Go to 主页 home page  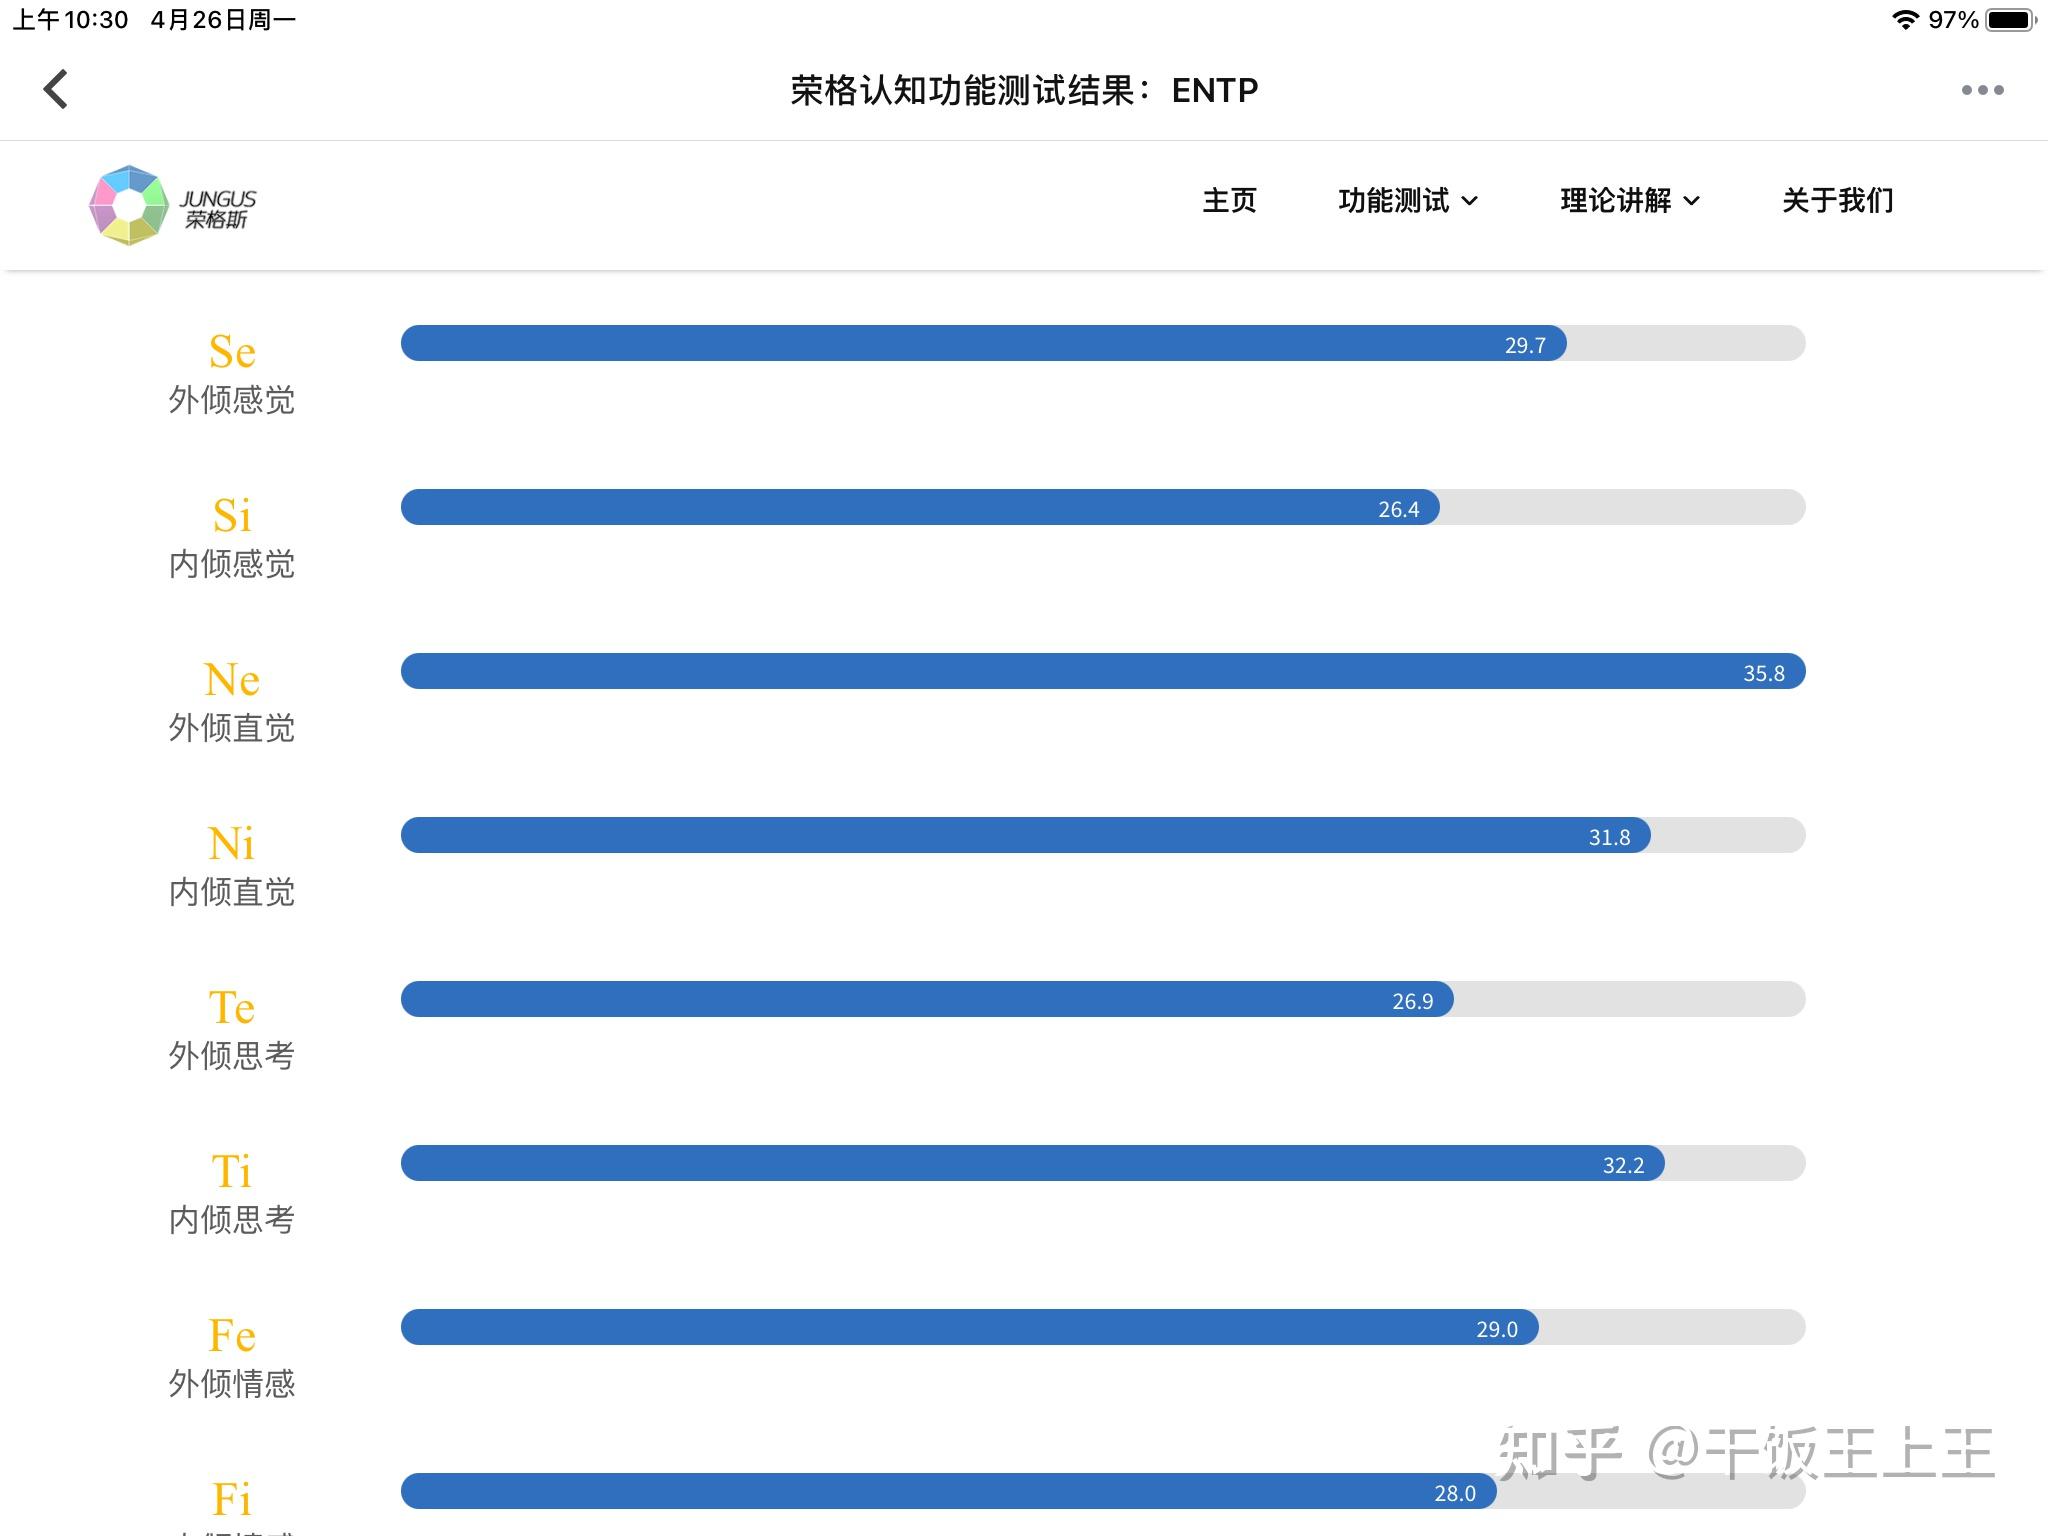point(1229,200)
